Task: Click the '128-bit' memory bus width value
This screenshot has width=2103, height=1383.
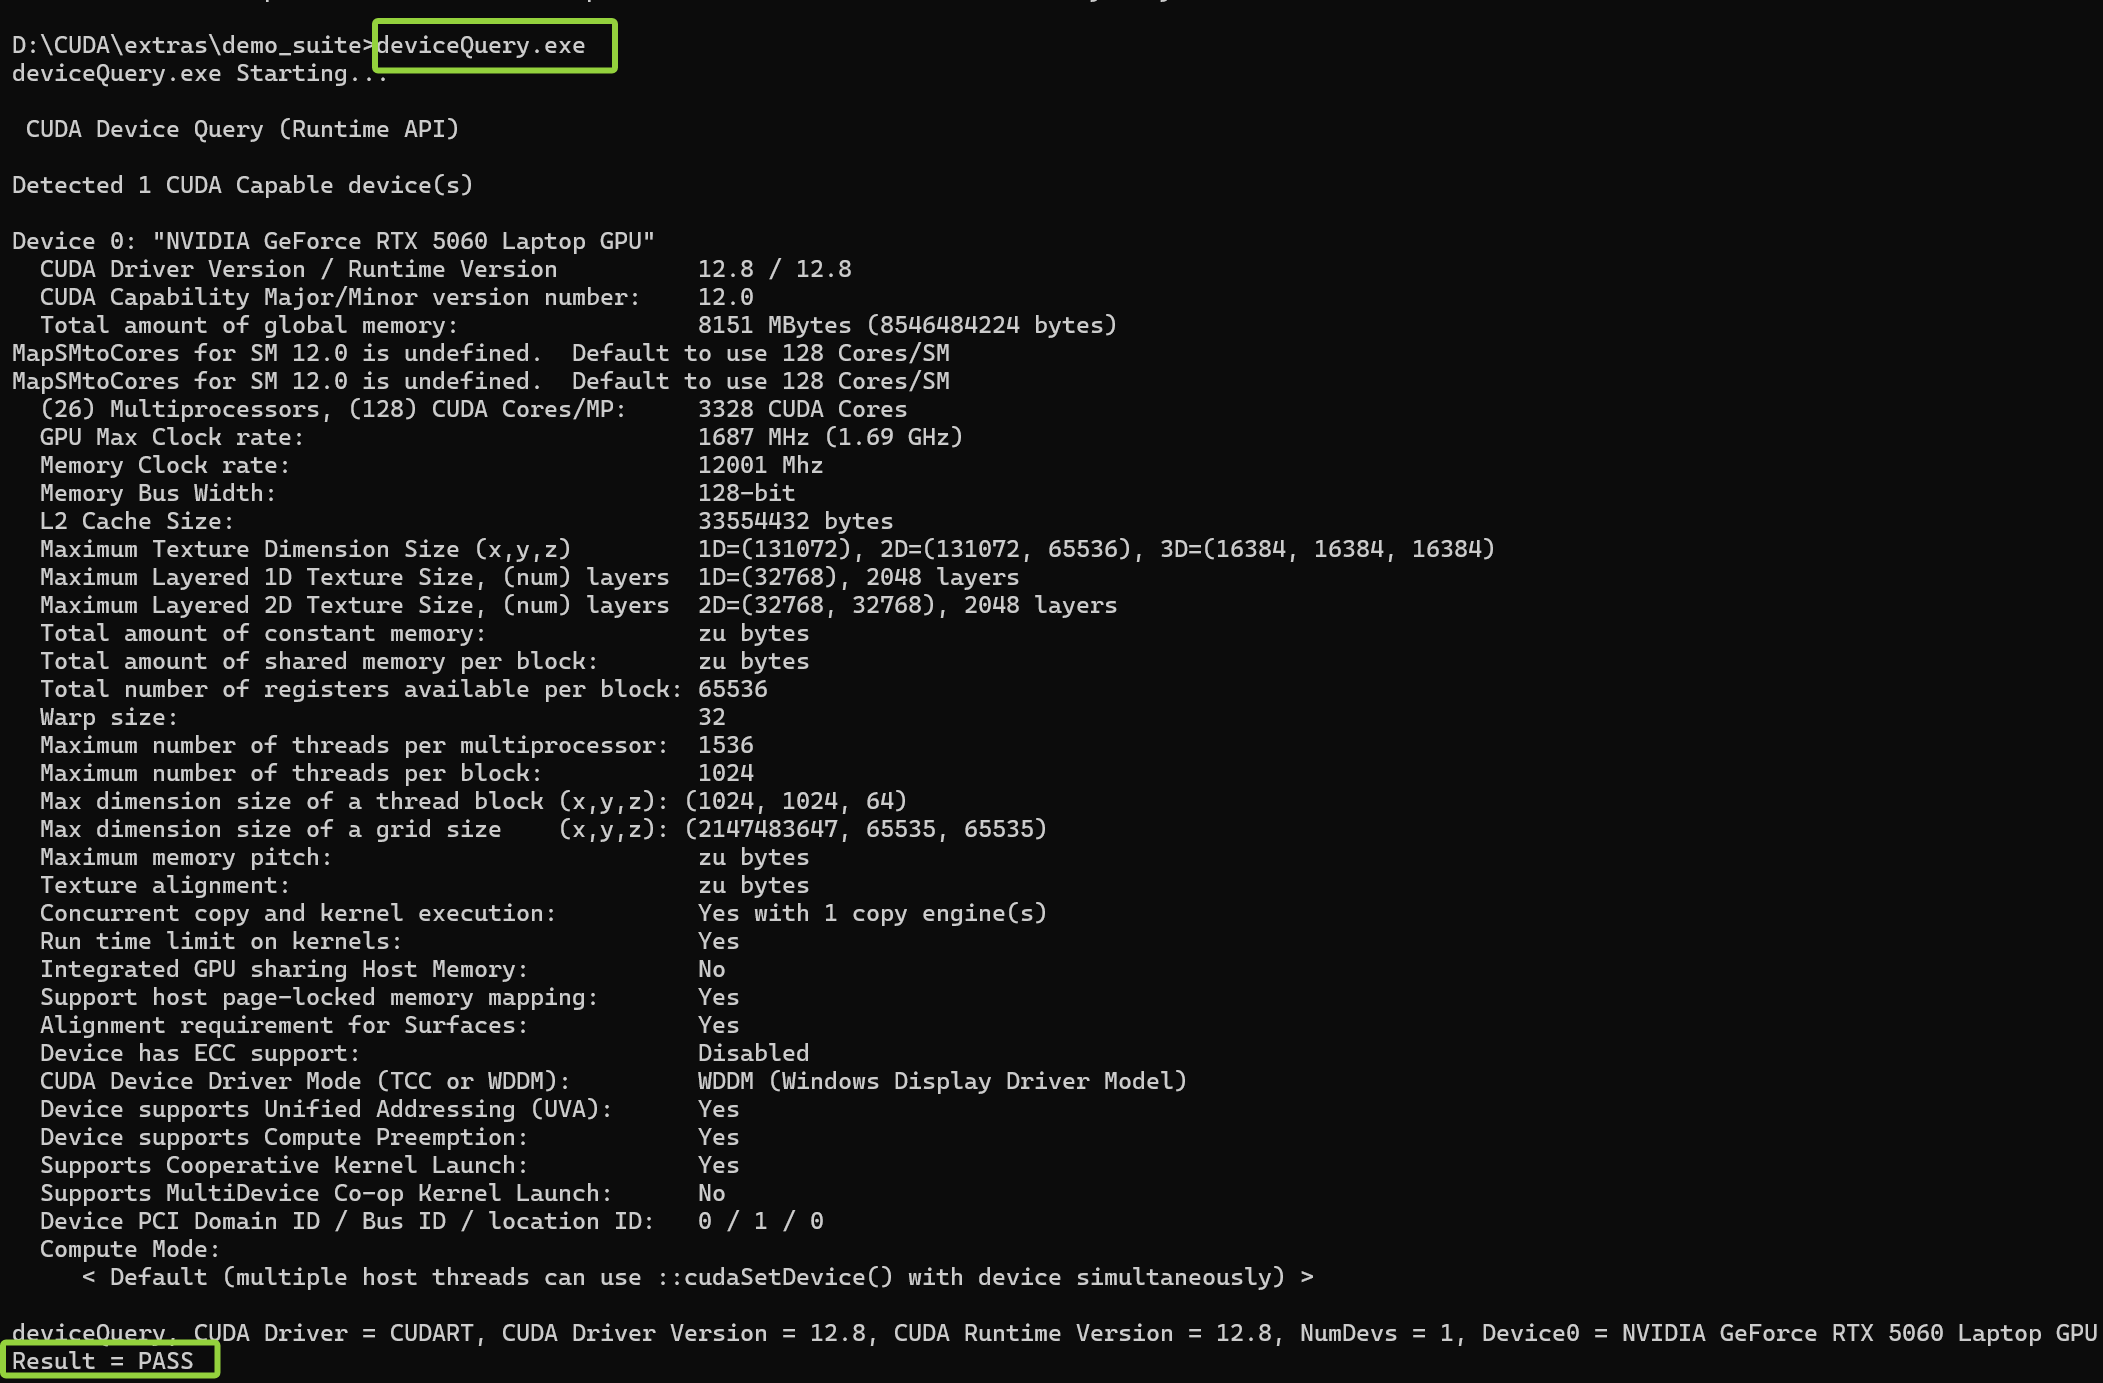Action: pyautogui.click(x=746, y=494)
